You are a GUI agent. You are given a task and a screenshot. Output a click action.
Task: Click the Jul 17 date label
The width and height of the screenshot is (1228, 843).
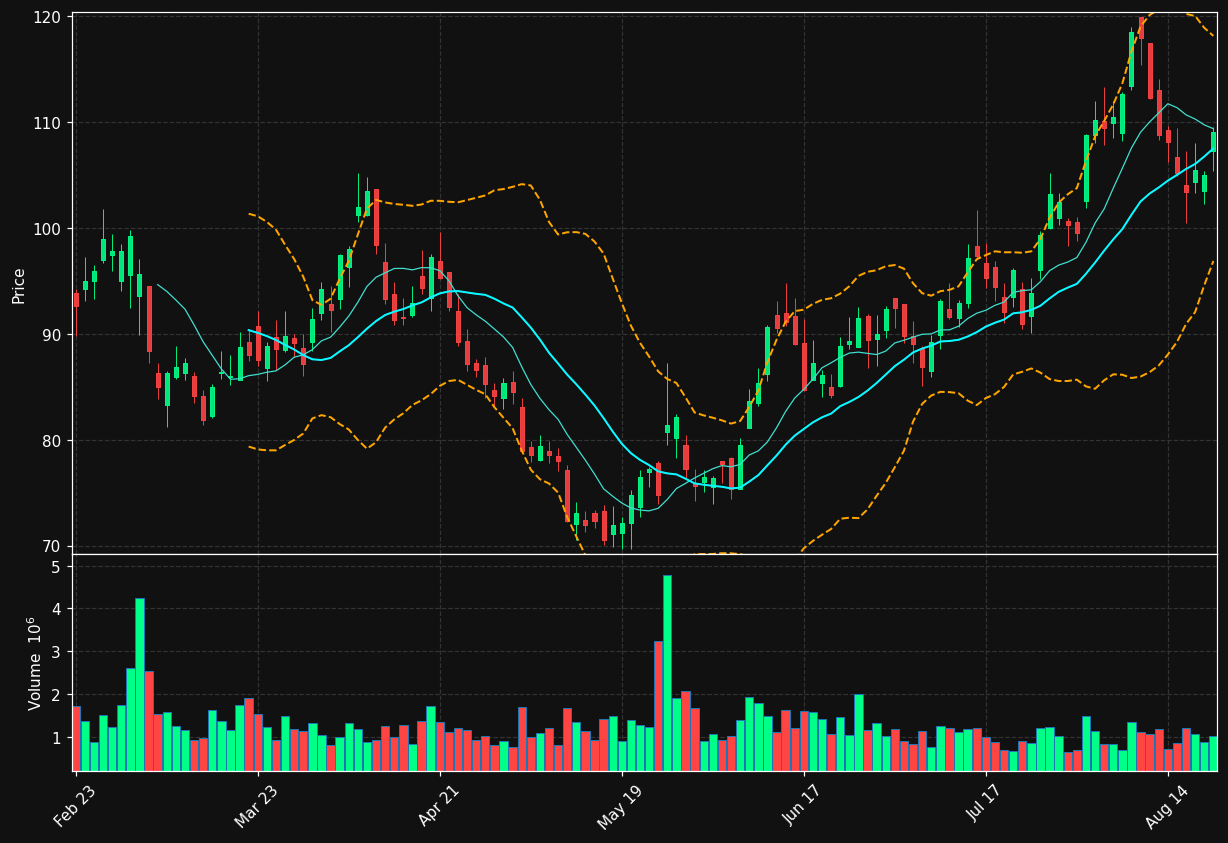[x=986, y=805]
